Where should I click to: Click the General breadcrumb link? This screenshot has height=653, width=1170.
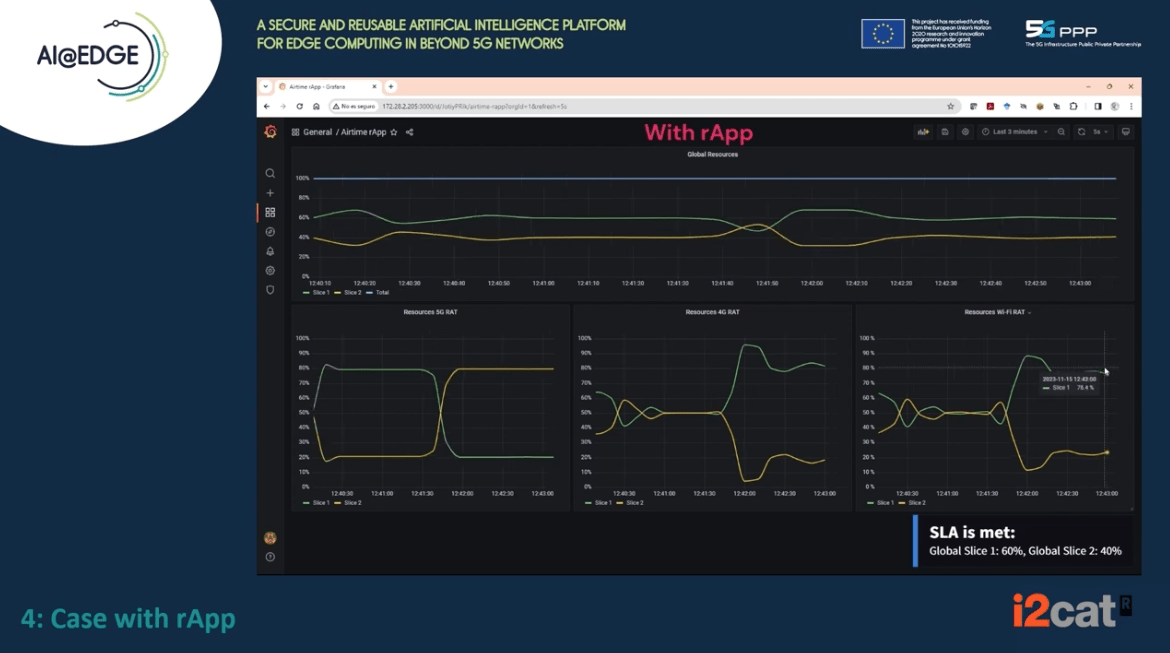coord(318,131)
